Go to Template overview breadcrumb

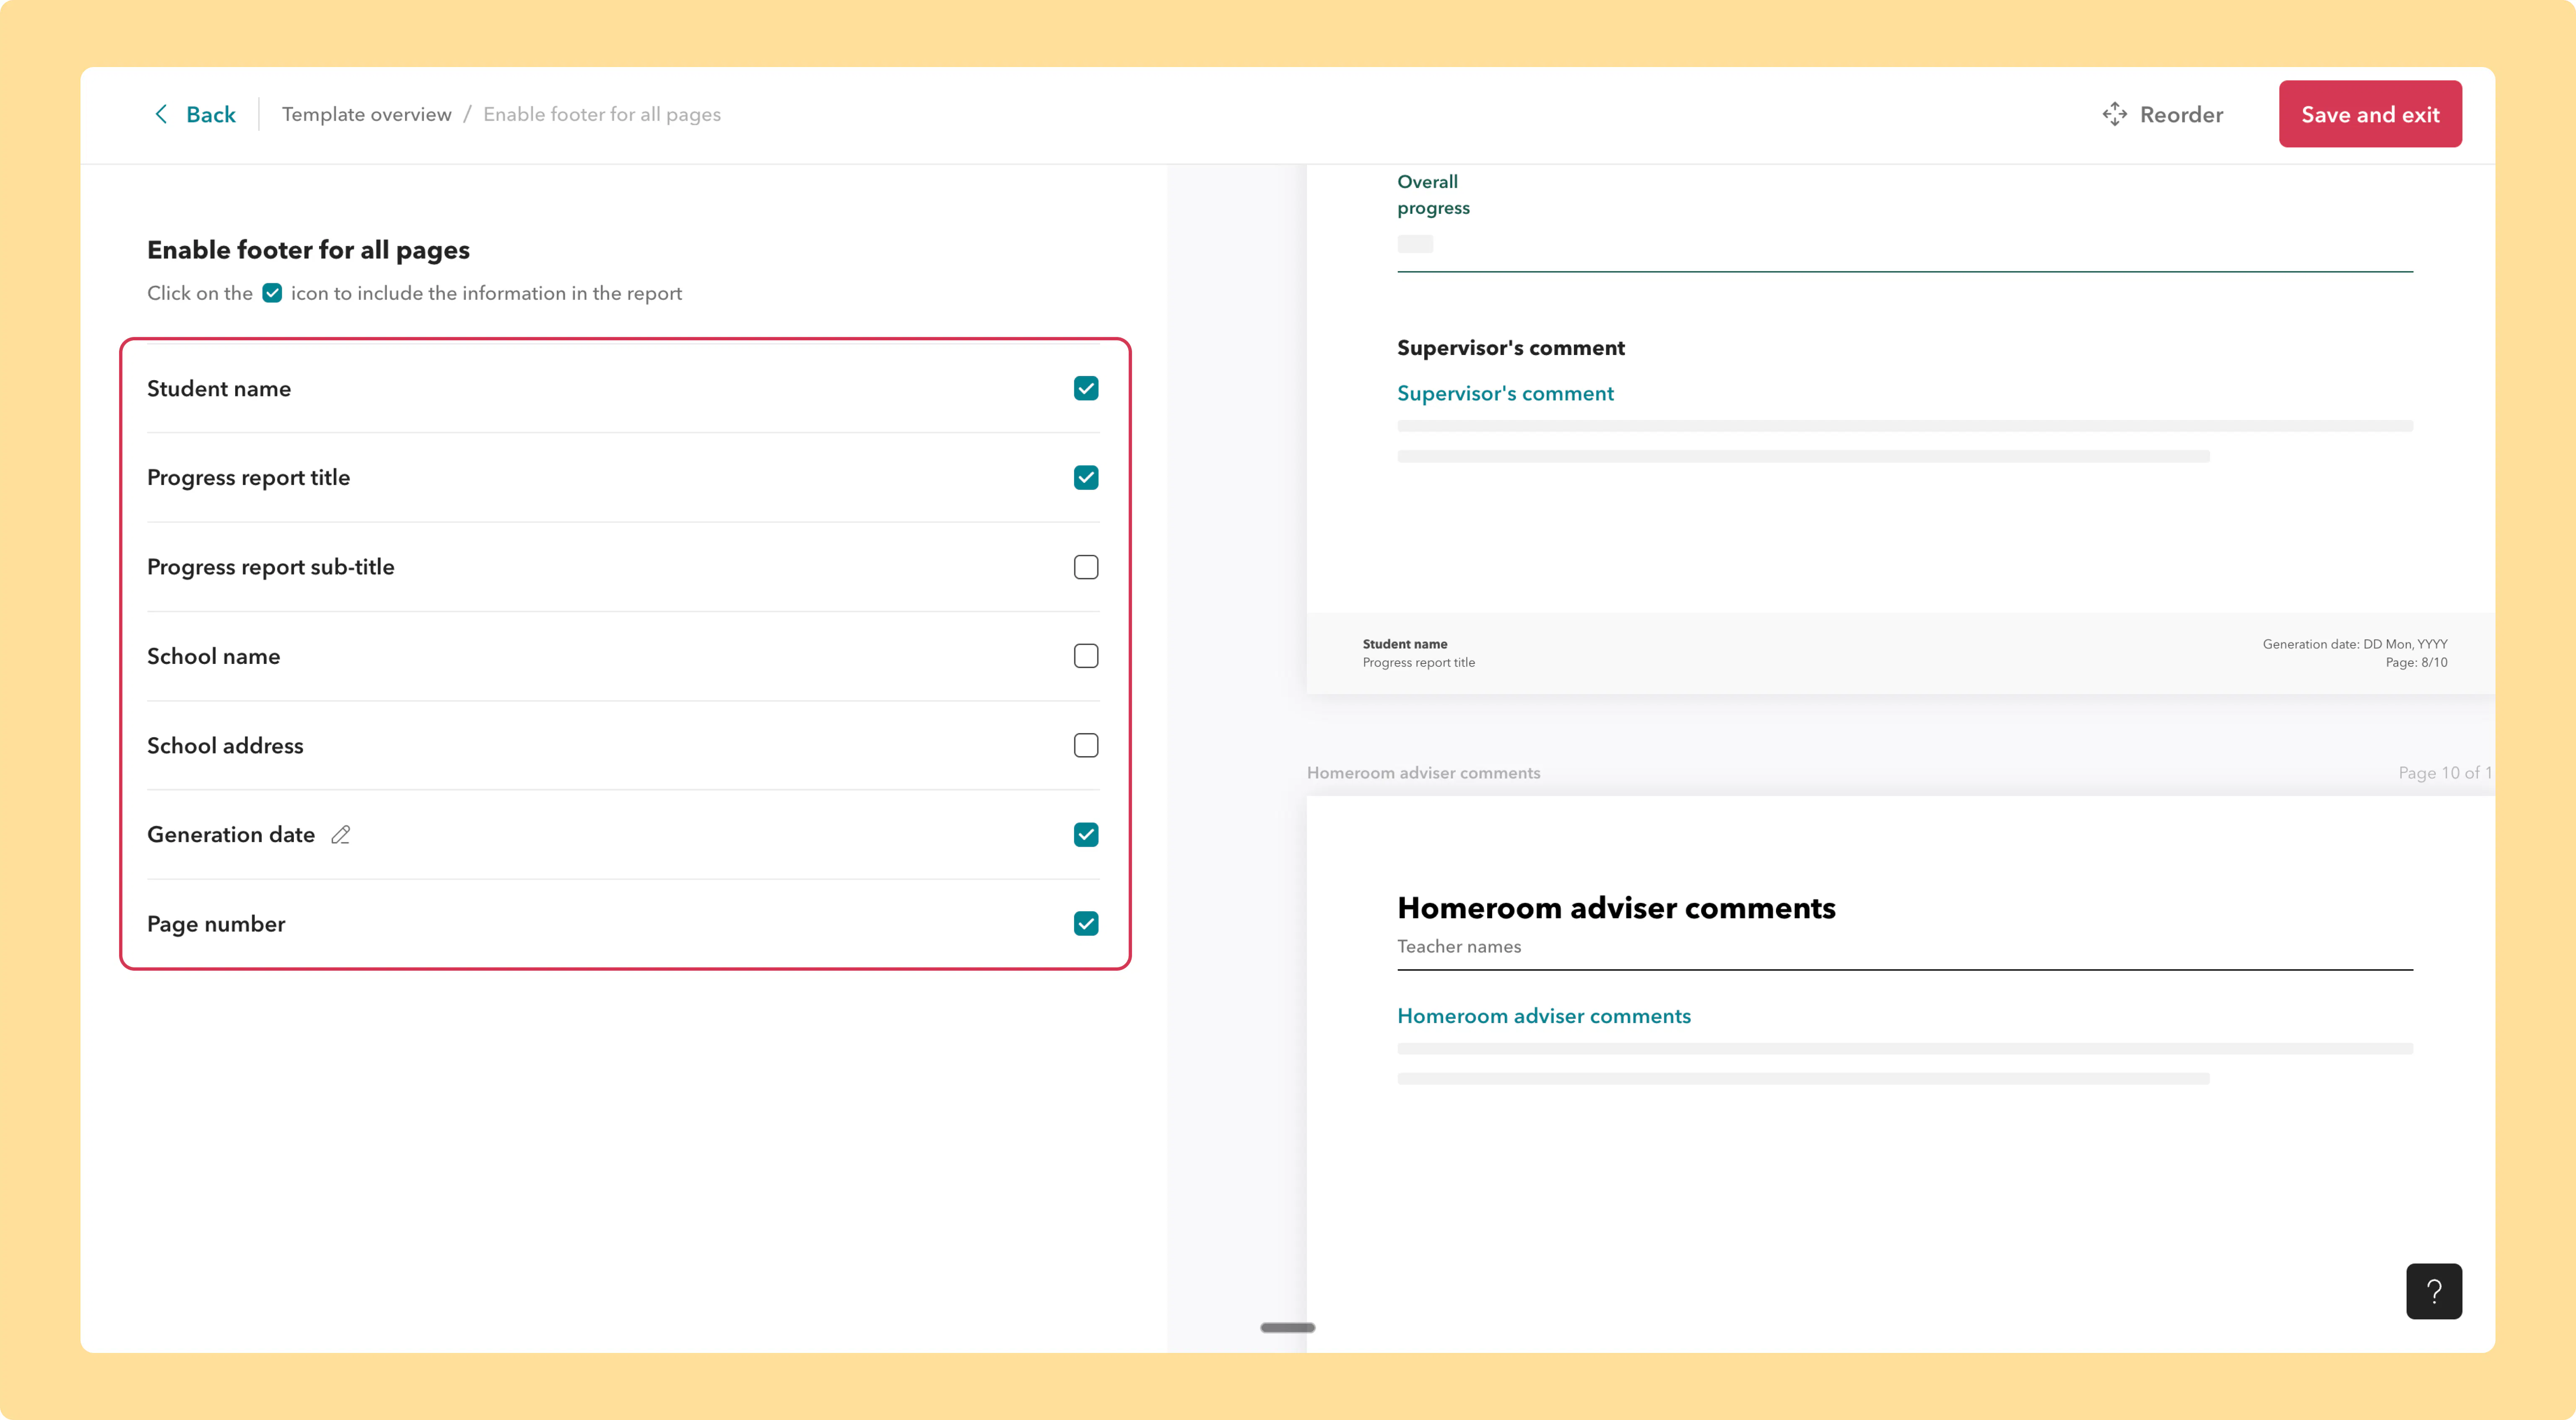pos(367,114)
